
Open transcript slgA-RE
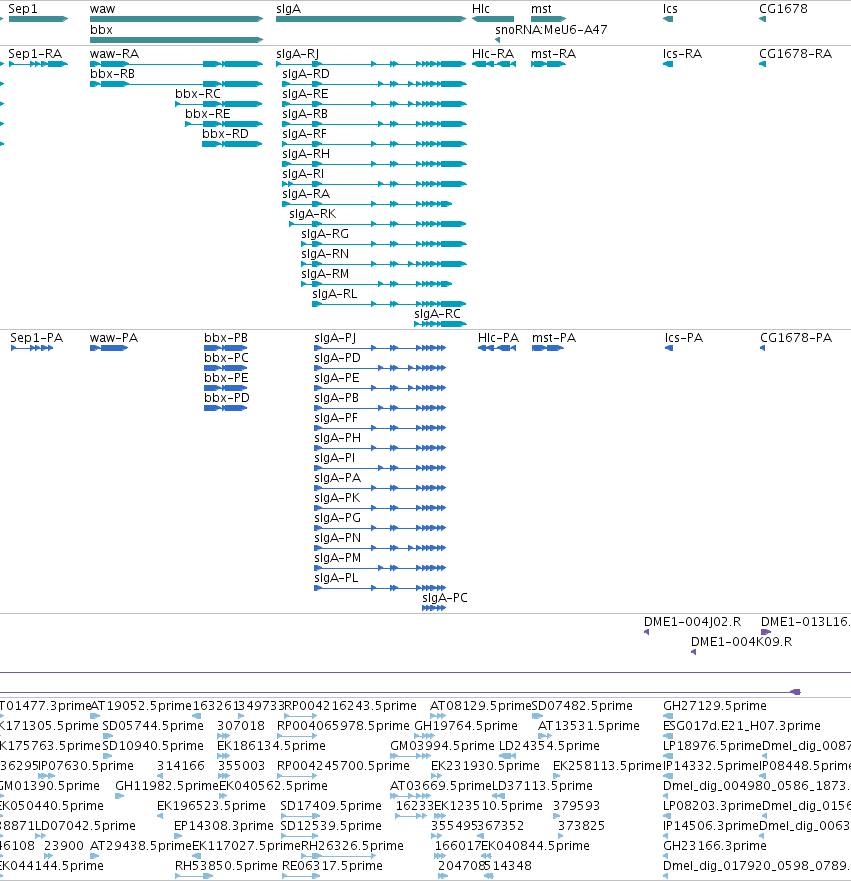(374, 104)
